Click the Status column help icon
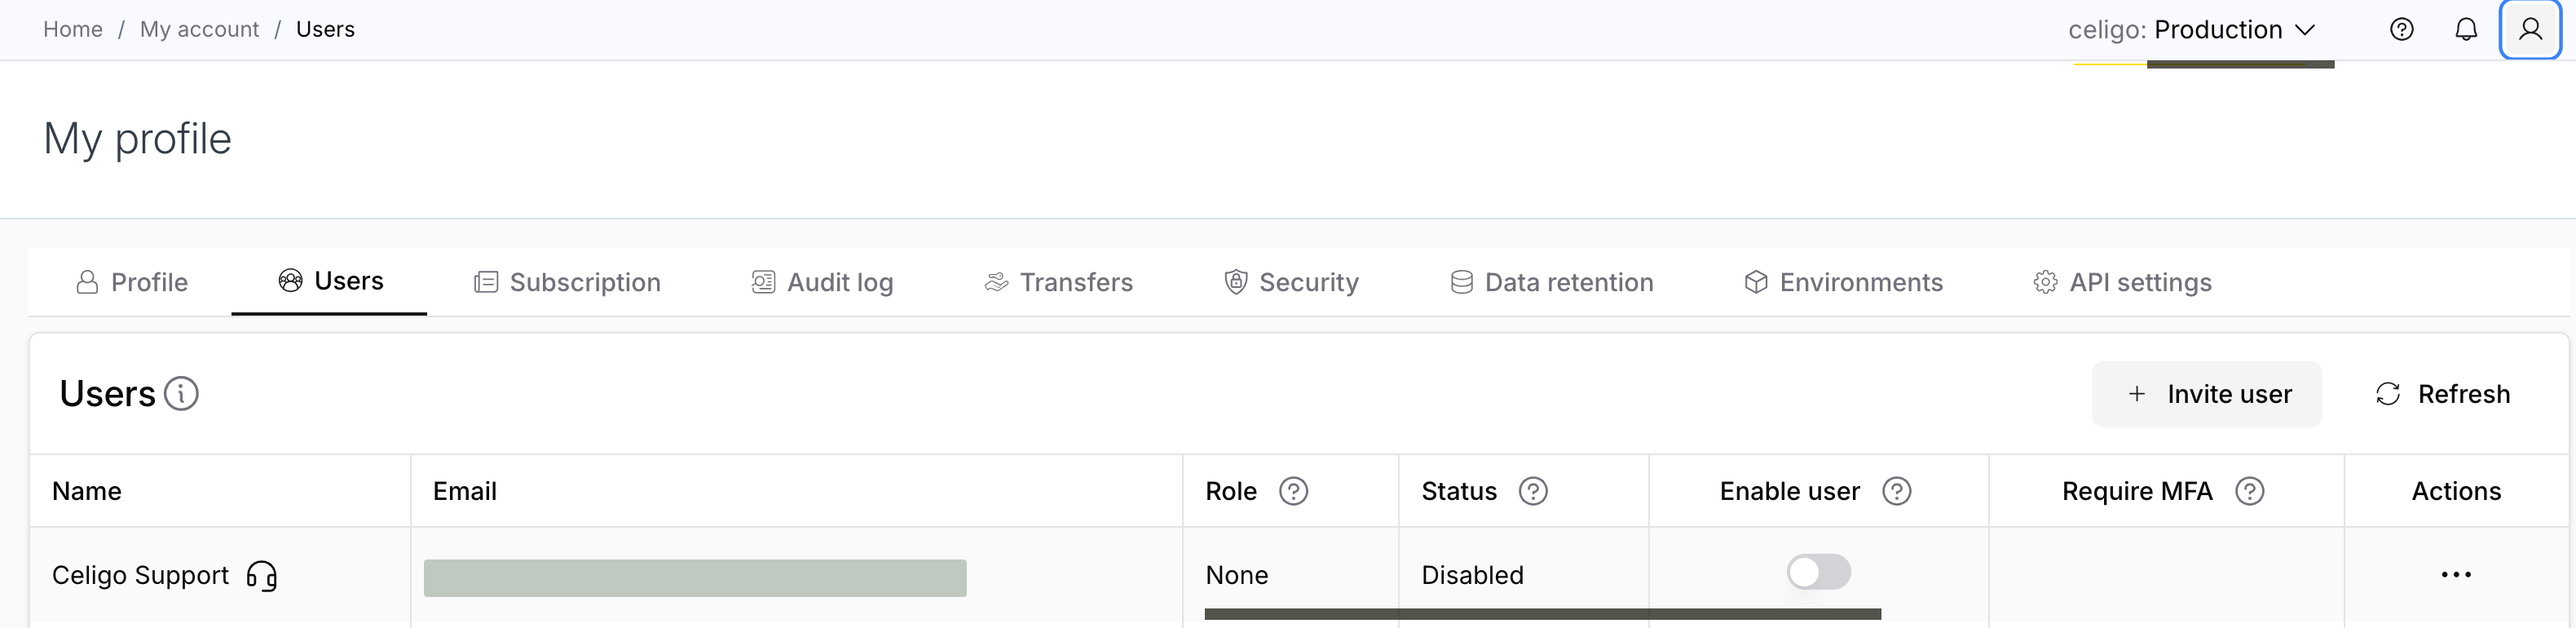The image size is (2576, 628). (x=1533, y=491)
